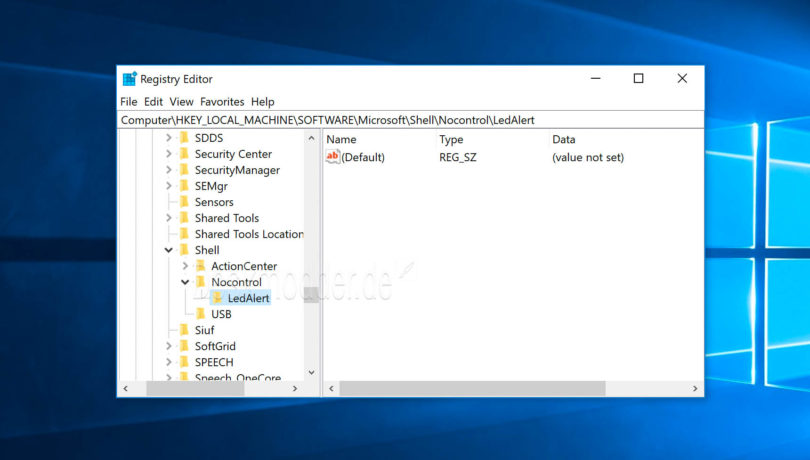Click the tree pane scroll right arrow

click(295, 389)
